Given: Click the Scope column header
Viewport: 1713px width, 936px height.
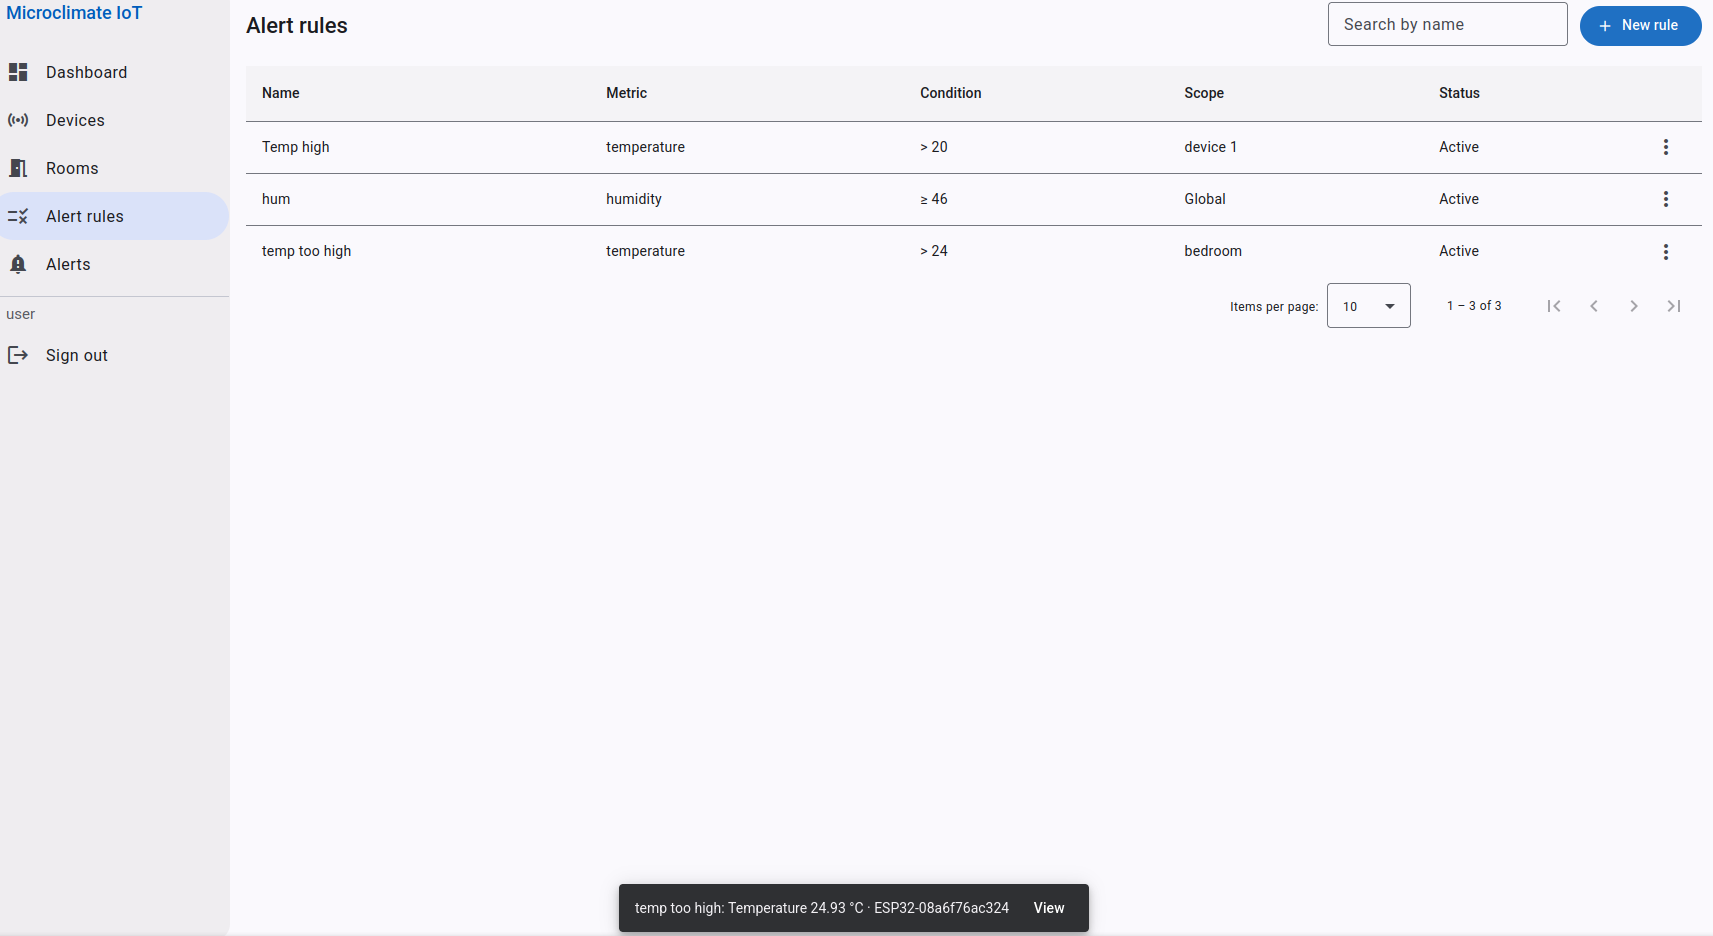Looking at the screenshot, I should coord(1204,93).
